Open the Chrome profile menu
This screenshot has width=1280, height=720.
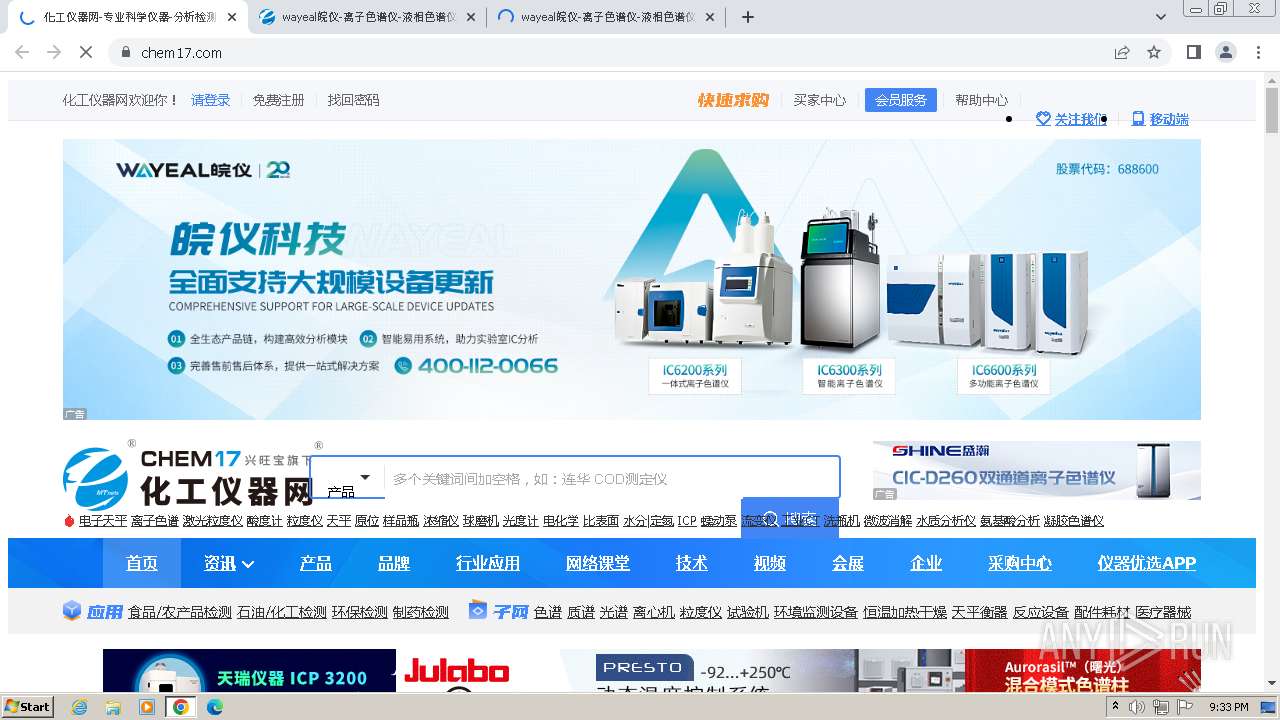(1226, 52)
